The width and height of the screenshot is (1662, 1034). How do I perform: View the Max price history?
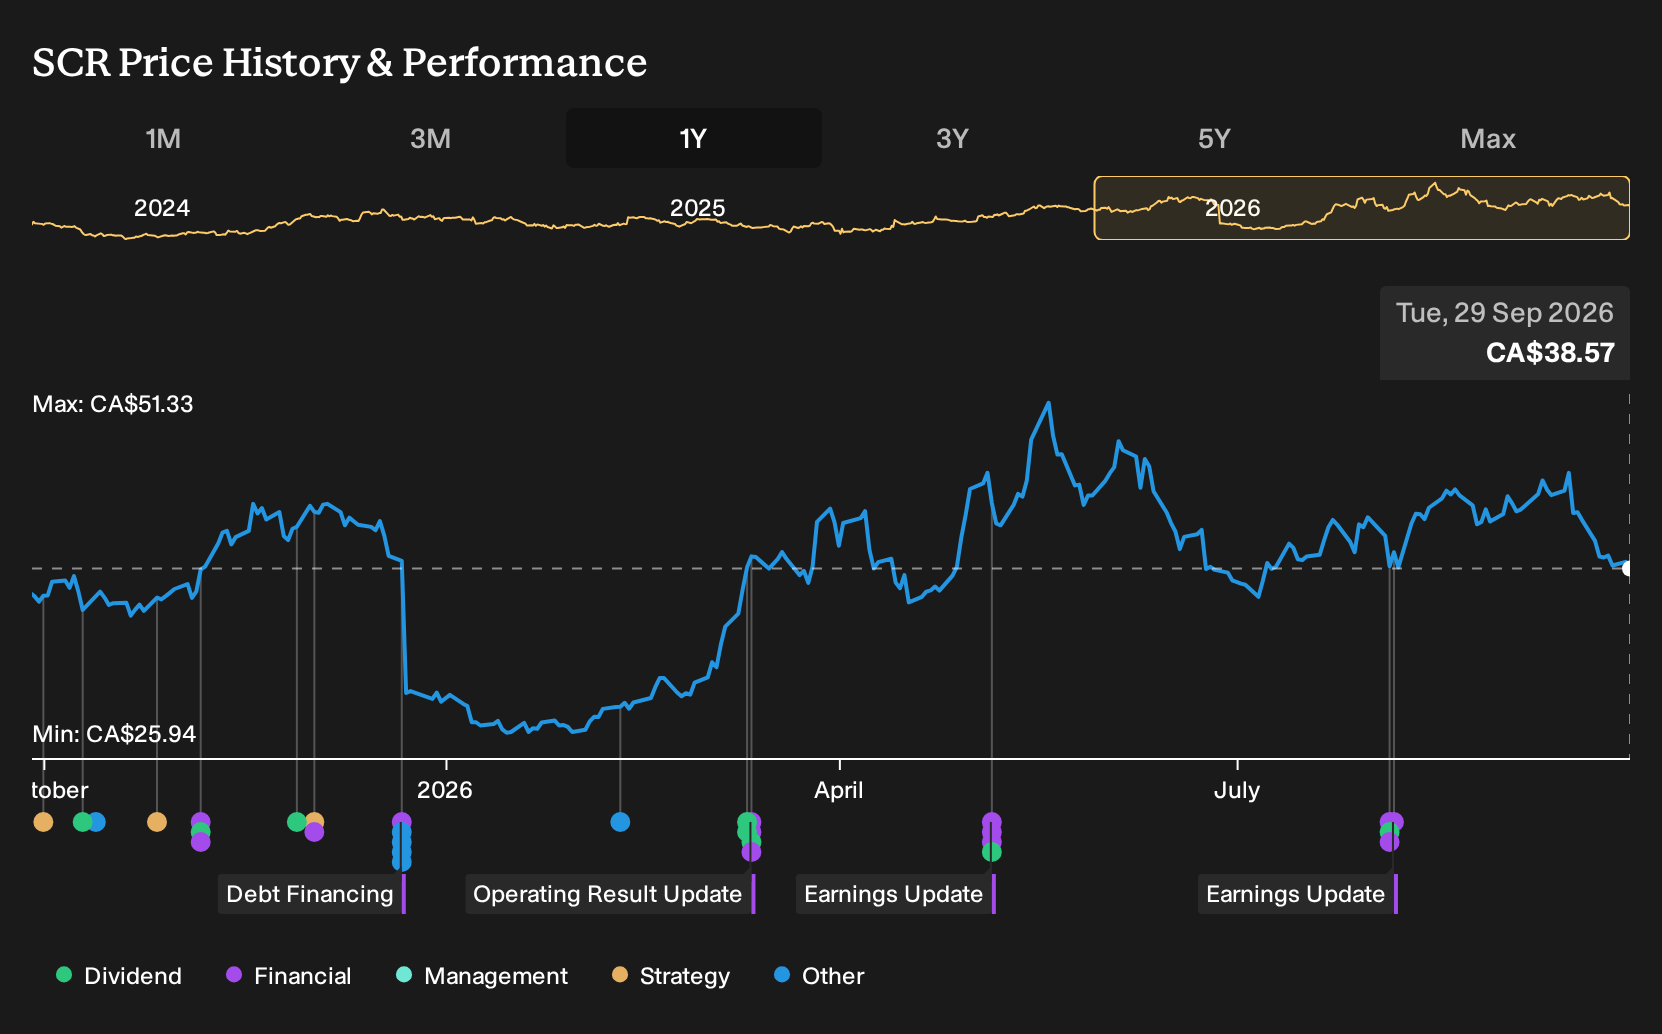click(1488, 138)
